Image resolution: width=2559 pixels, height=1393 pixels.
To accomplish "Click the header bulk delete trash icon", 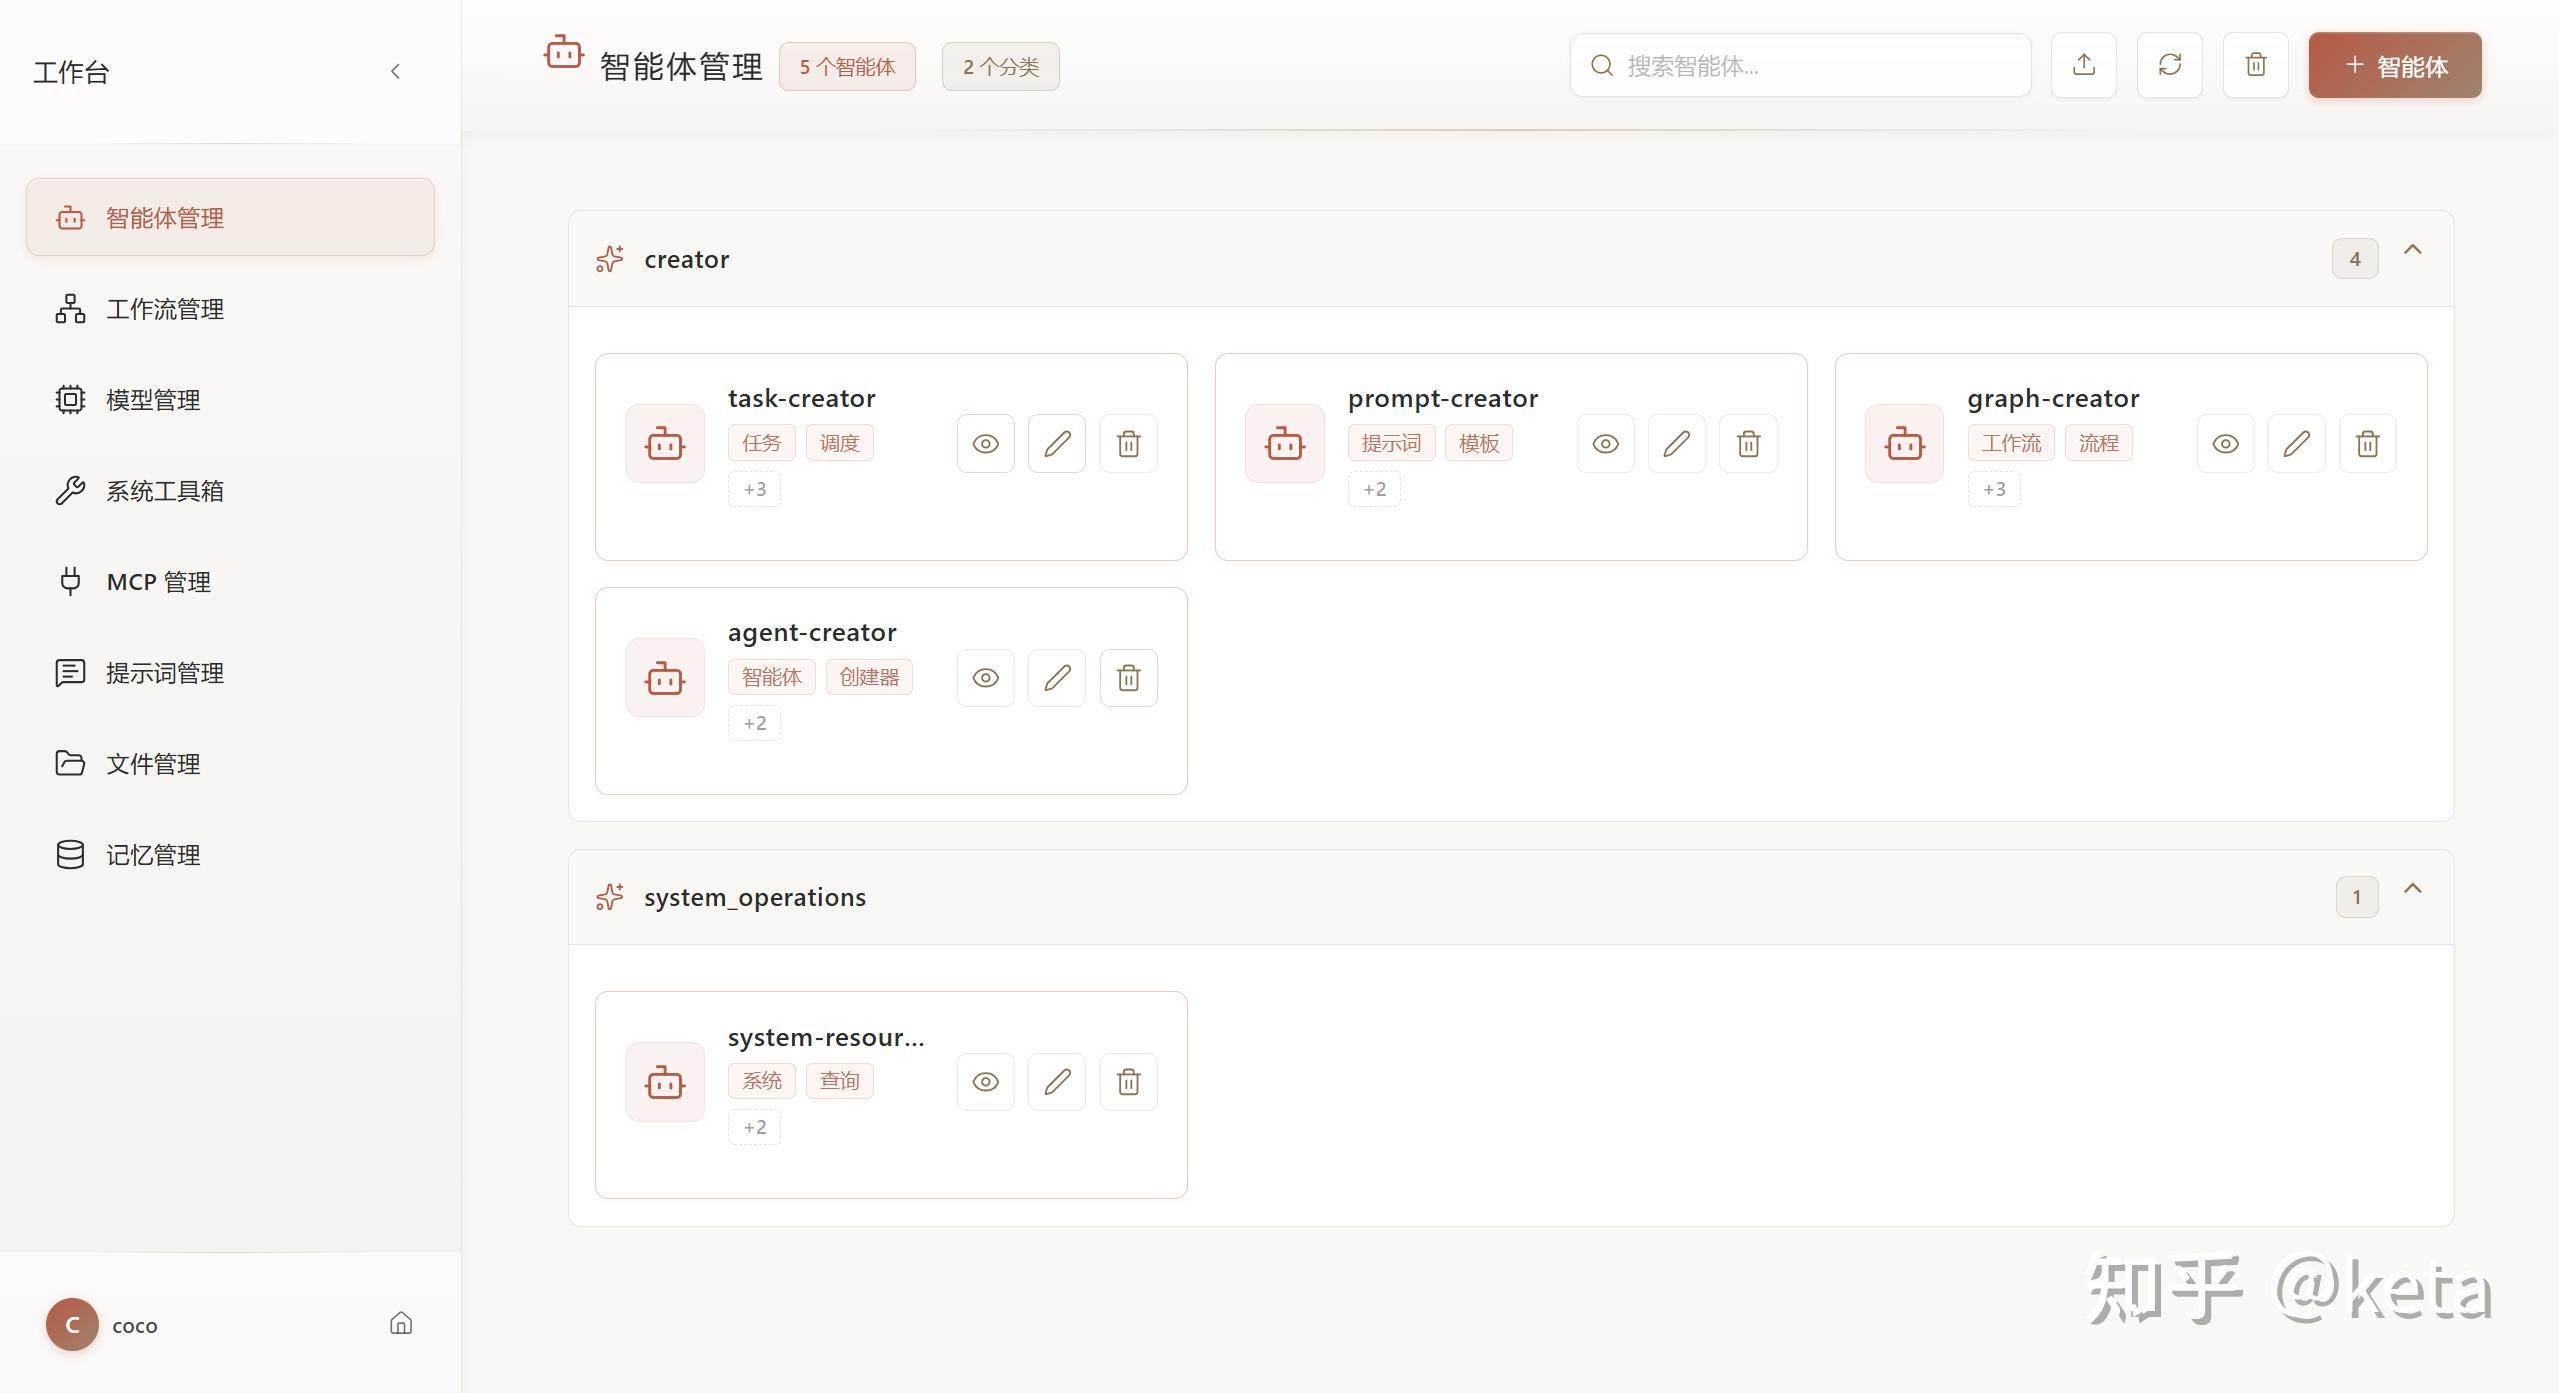I will pos(2255,65).
